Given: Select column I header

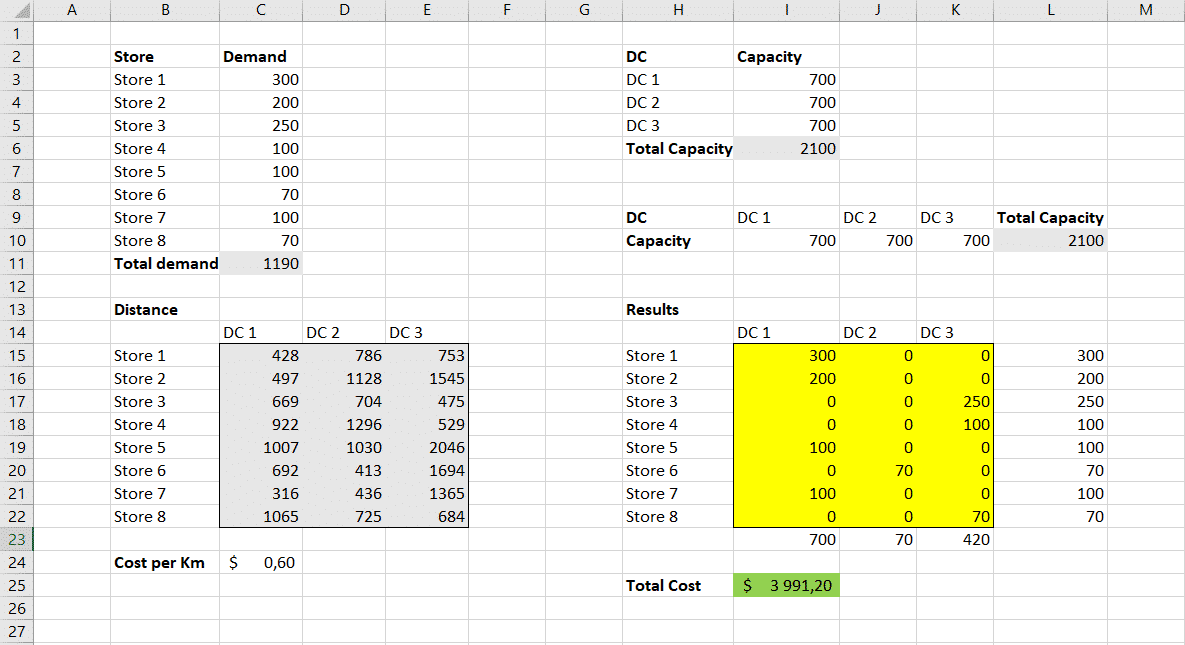Looking at the screenshot, I should [786, 10].
